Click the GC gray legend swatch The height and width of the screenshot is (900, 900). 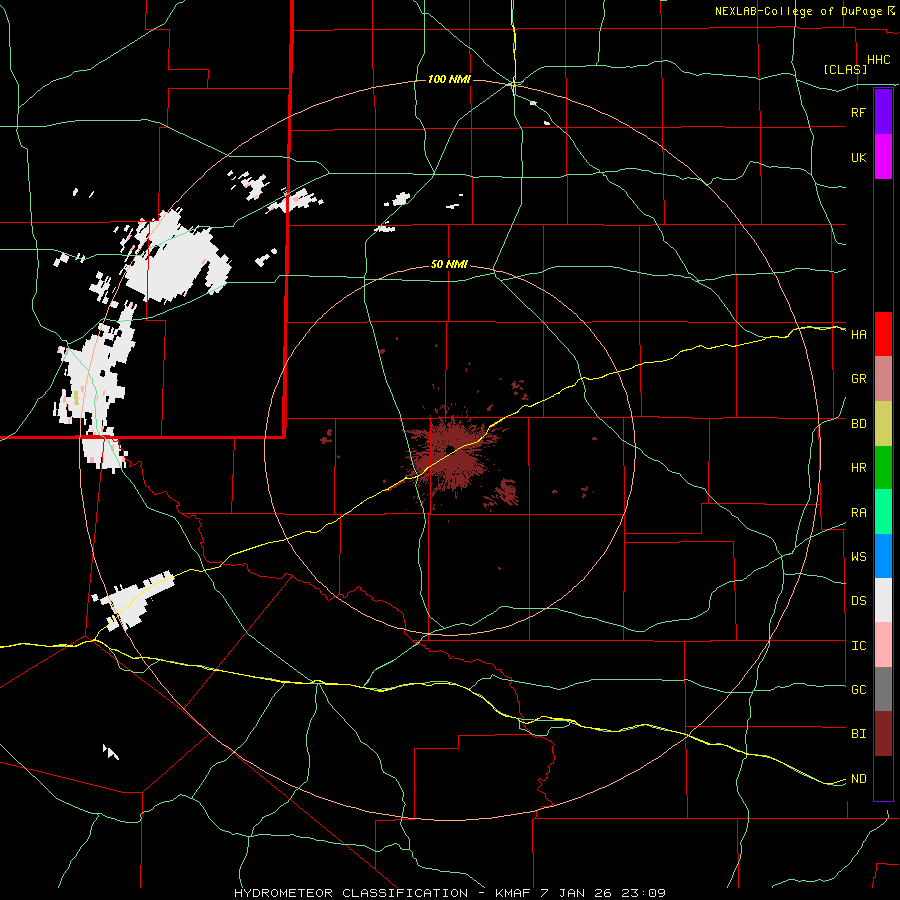click(883, 689)
